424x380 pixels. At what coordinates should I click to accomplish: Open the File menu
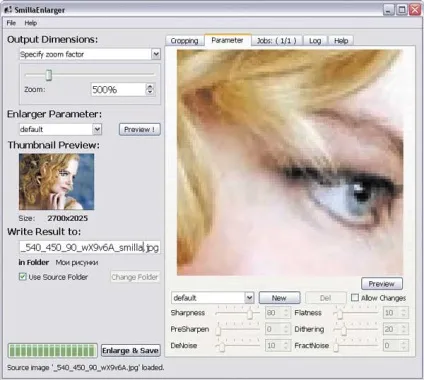11,23
